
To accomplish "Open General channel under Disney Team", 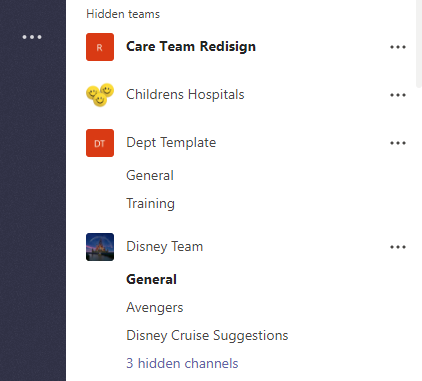I will coord(151,279).
